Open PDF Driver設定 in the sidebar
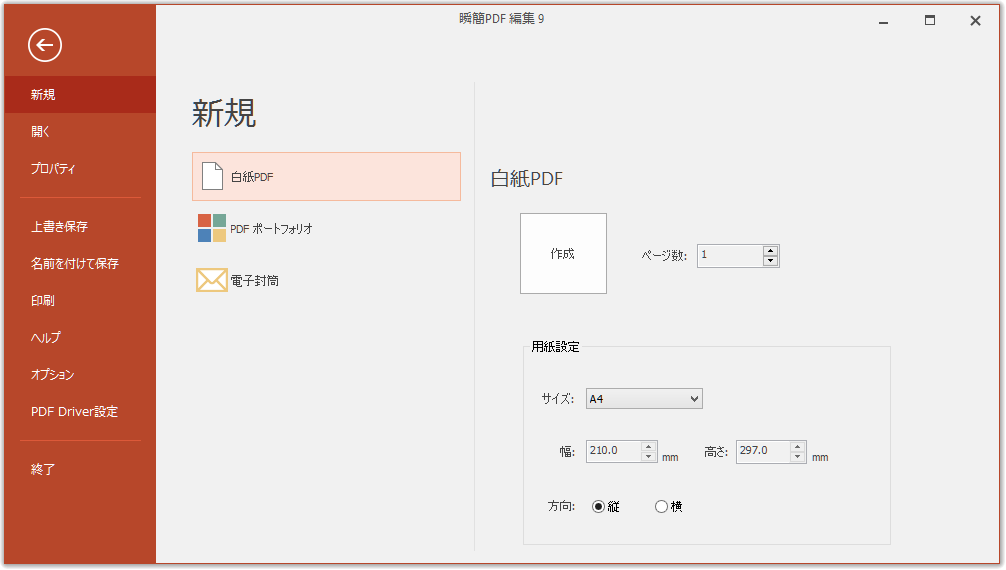This screenshot has height=570, width=1006. (x=80, y=411)
